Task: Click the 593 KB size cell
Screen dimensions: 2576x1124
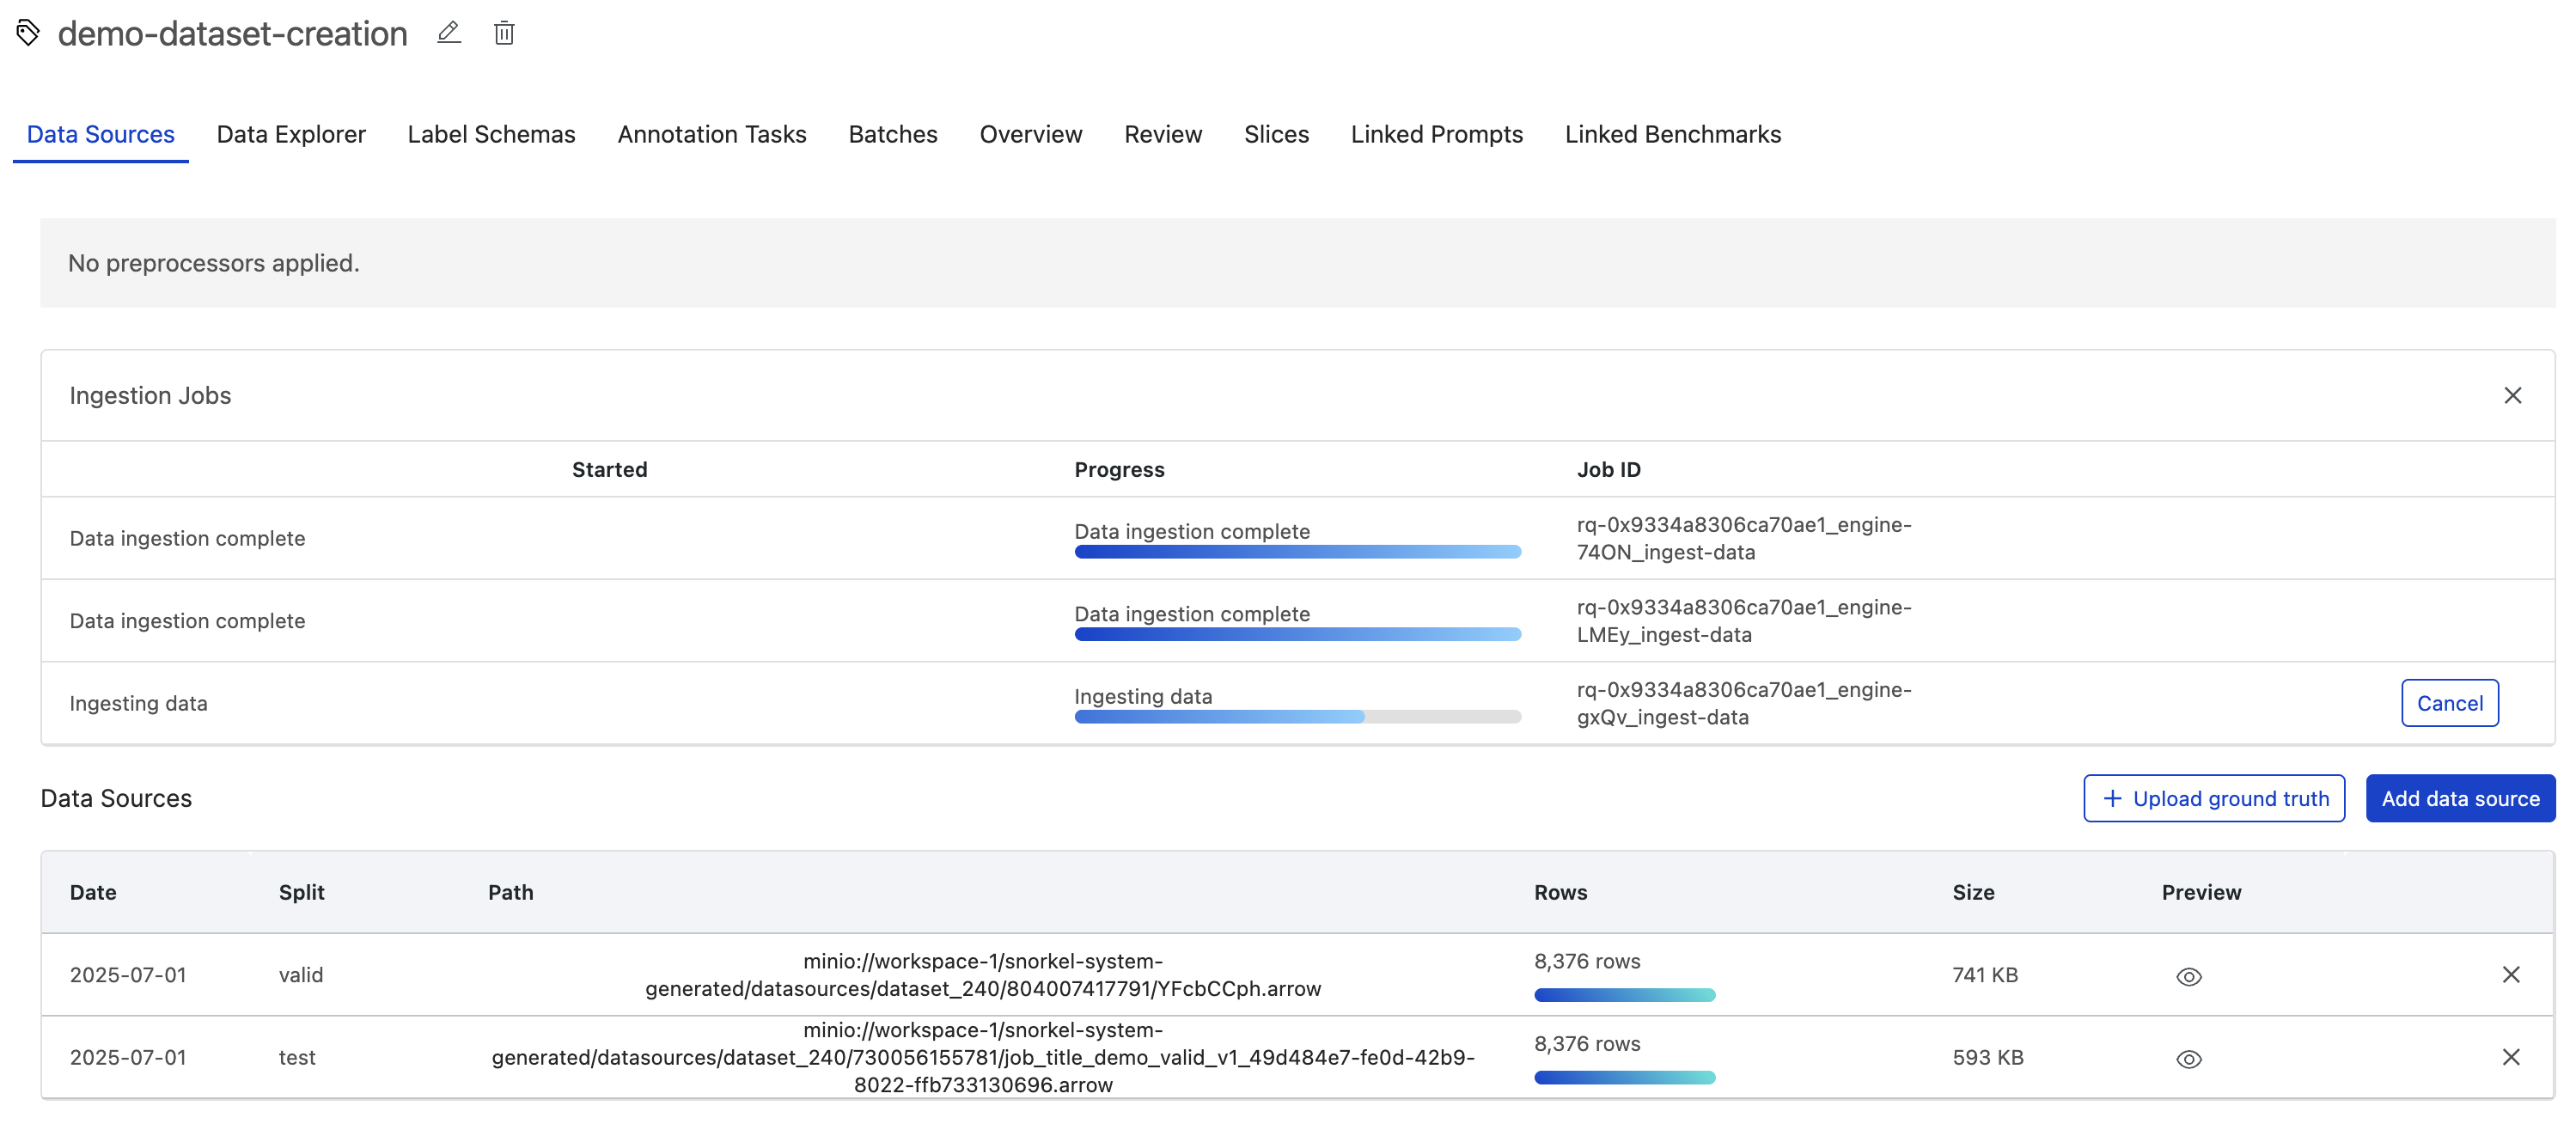Action: tap(1988, 1057)
